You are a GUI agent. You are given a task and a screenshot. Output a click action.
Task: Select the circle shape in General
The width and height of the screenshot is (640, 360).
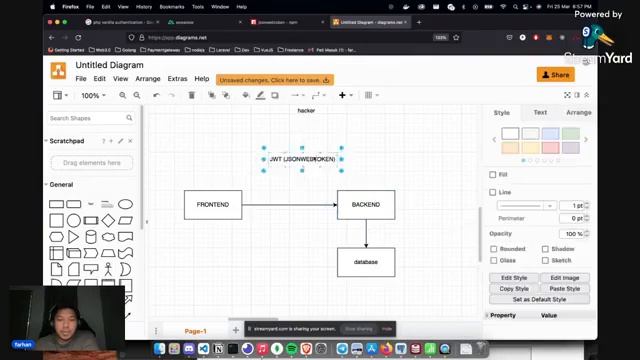coord(73,220)
